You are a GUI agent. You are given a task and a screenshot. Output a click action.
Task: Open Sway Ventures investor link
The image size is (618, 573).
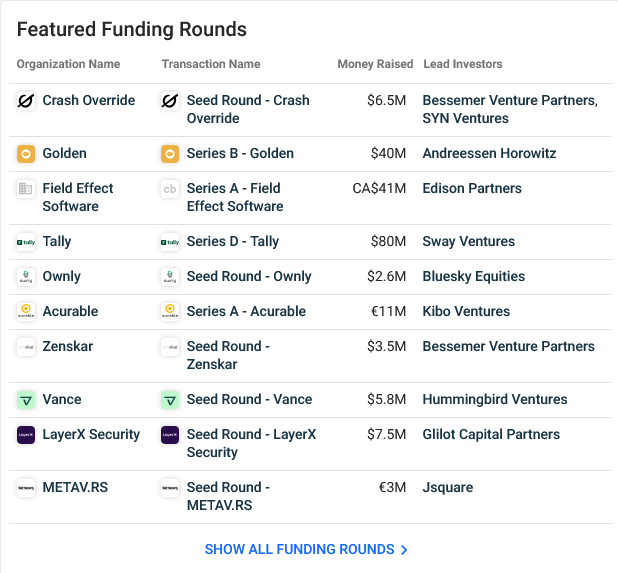tap(469, 241)
